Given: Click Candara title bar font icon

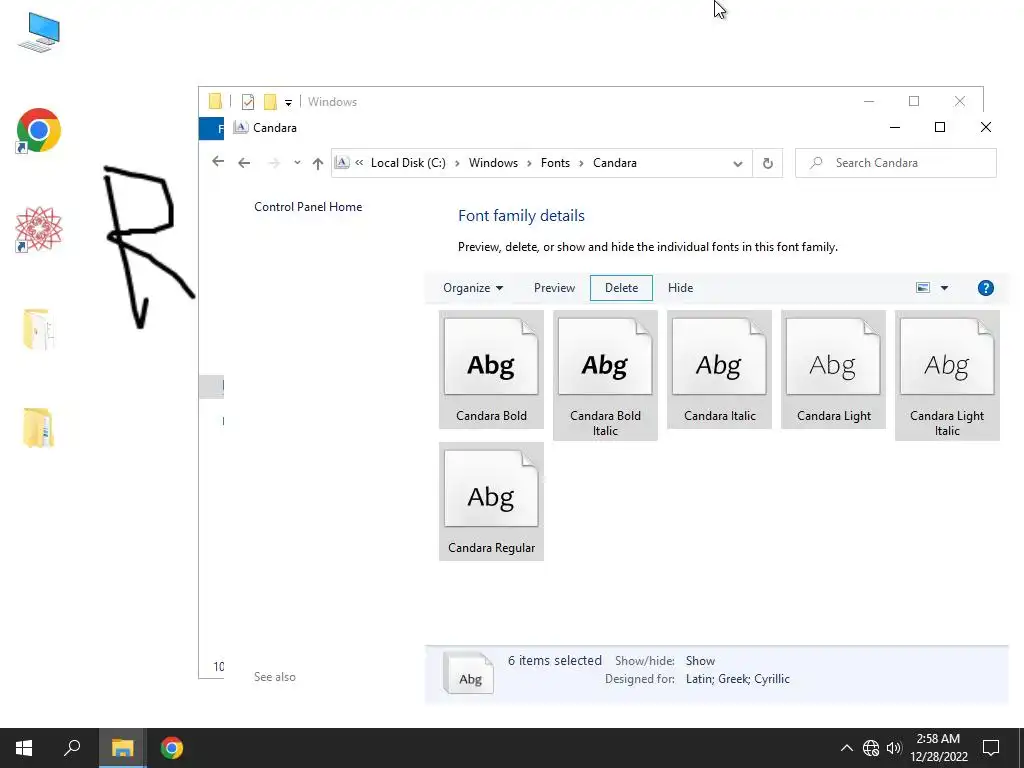Looking at the screenshot, I should tap(241, 127).
